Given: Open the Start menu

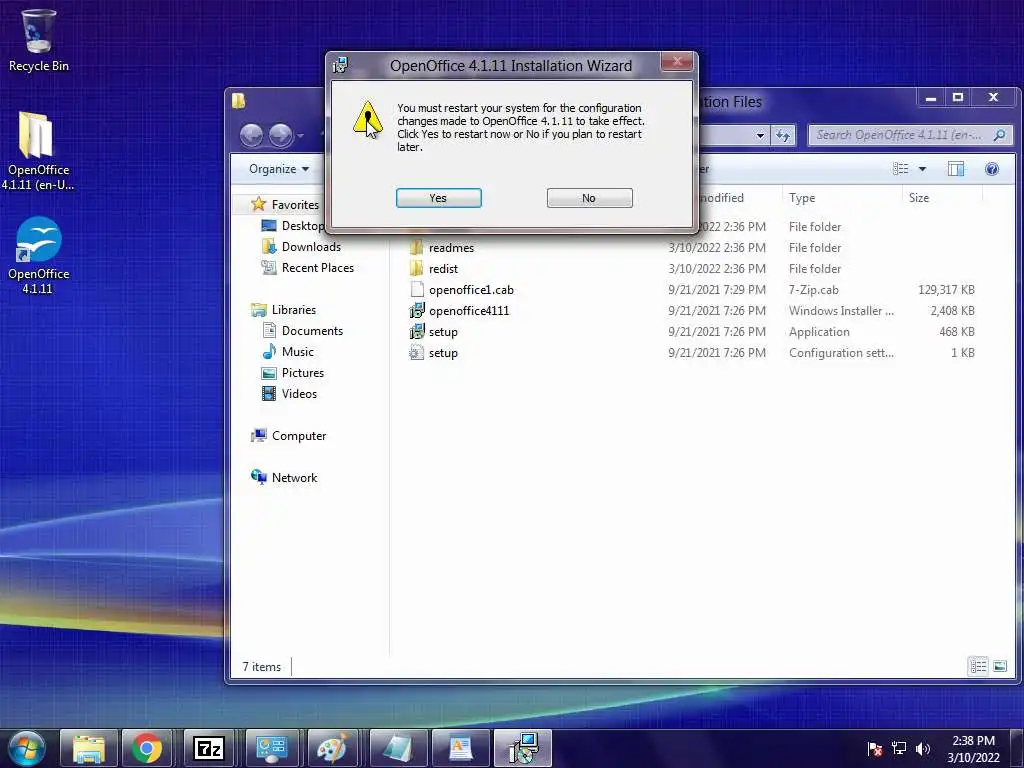Looking at the screenshot, I should click(27, 748).
